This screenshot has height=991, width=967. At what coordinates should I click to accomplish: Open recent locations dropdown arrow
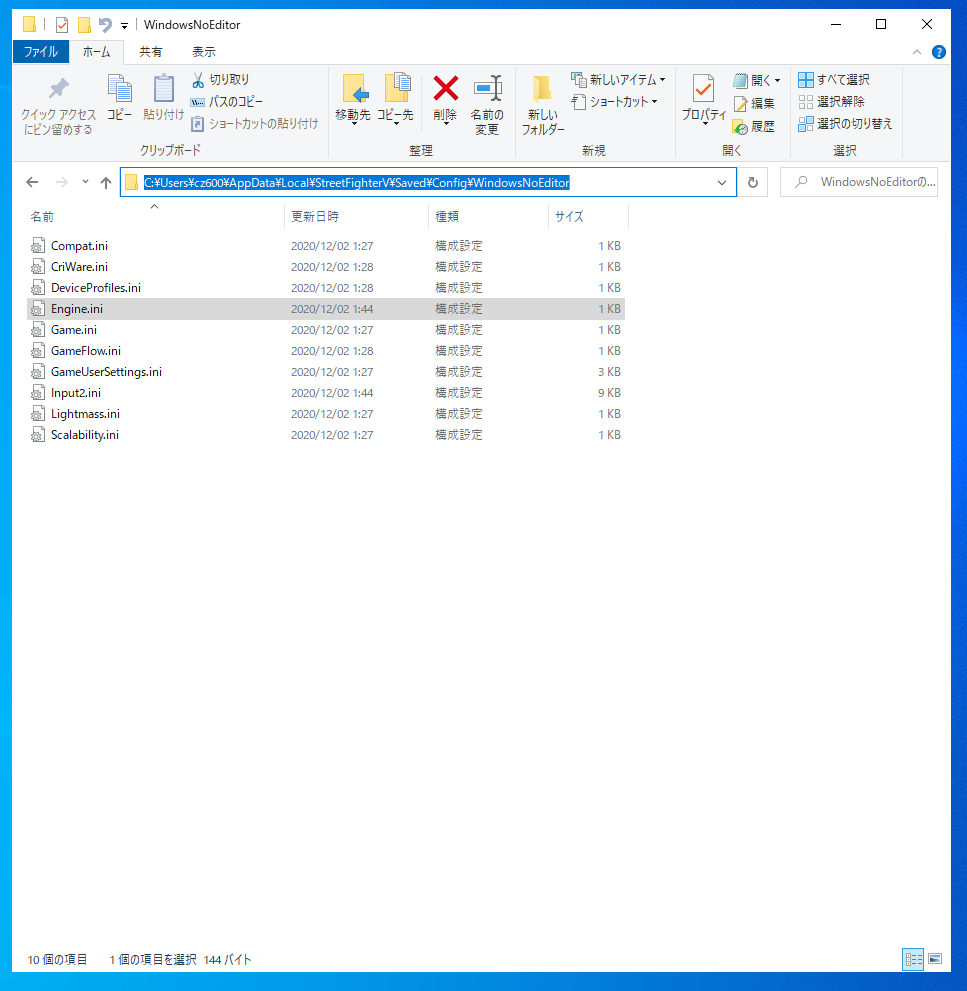click(x=85, y=182)
